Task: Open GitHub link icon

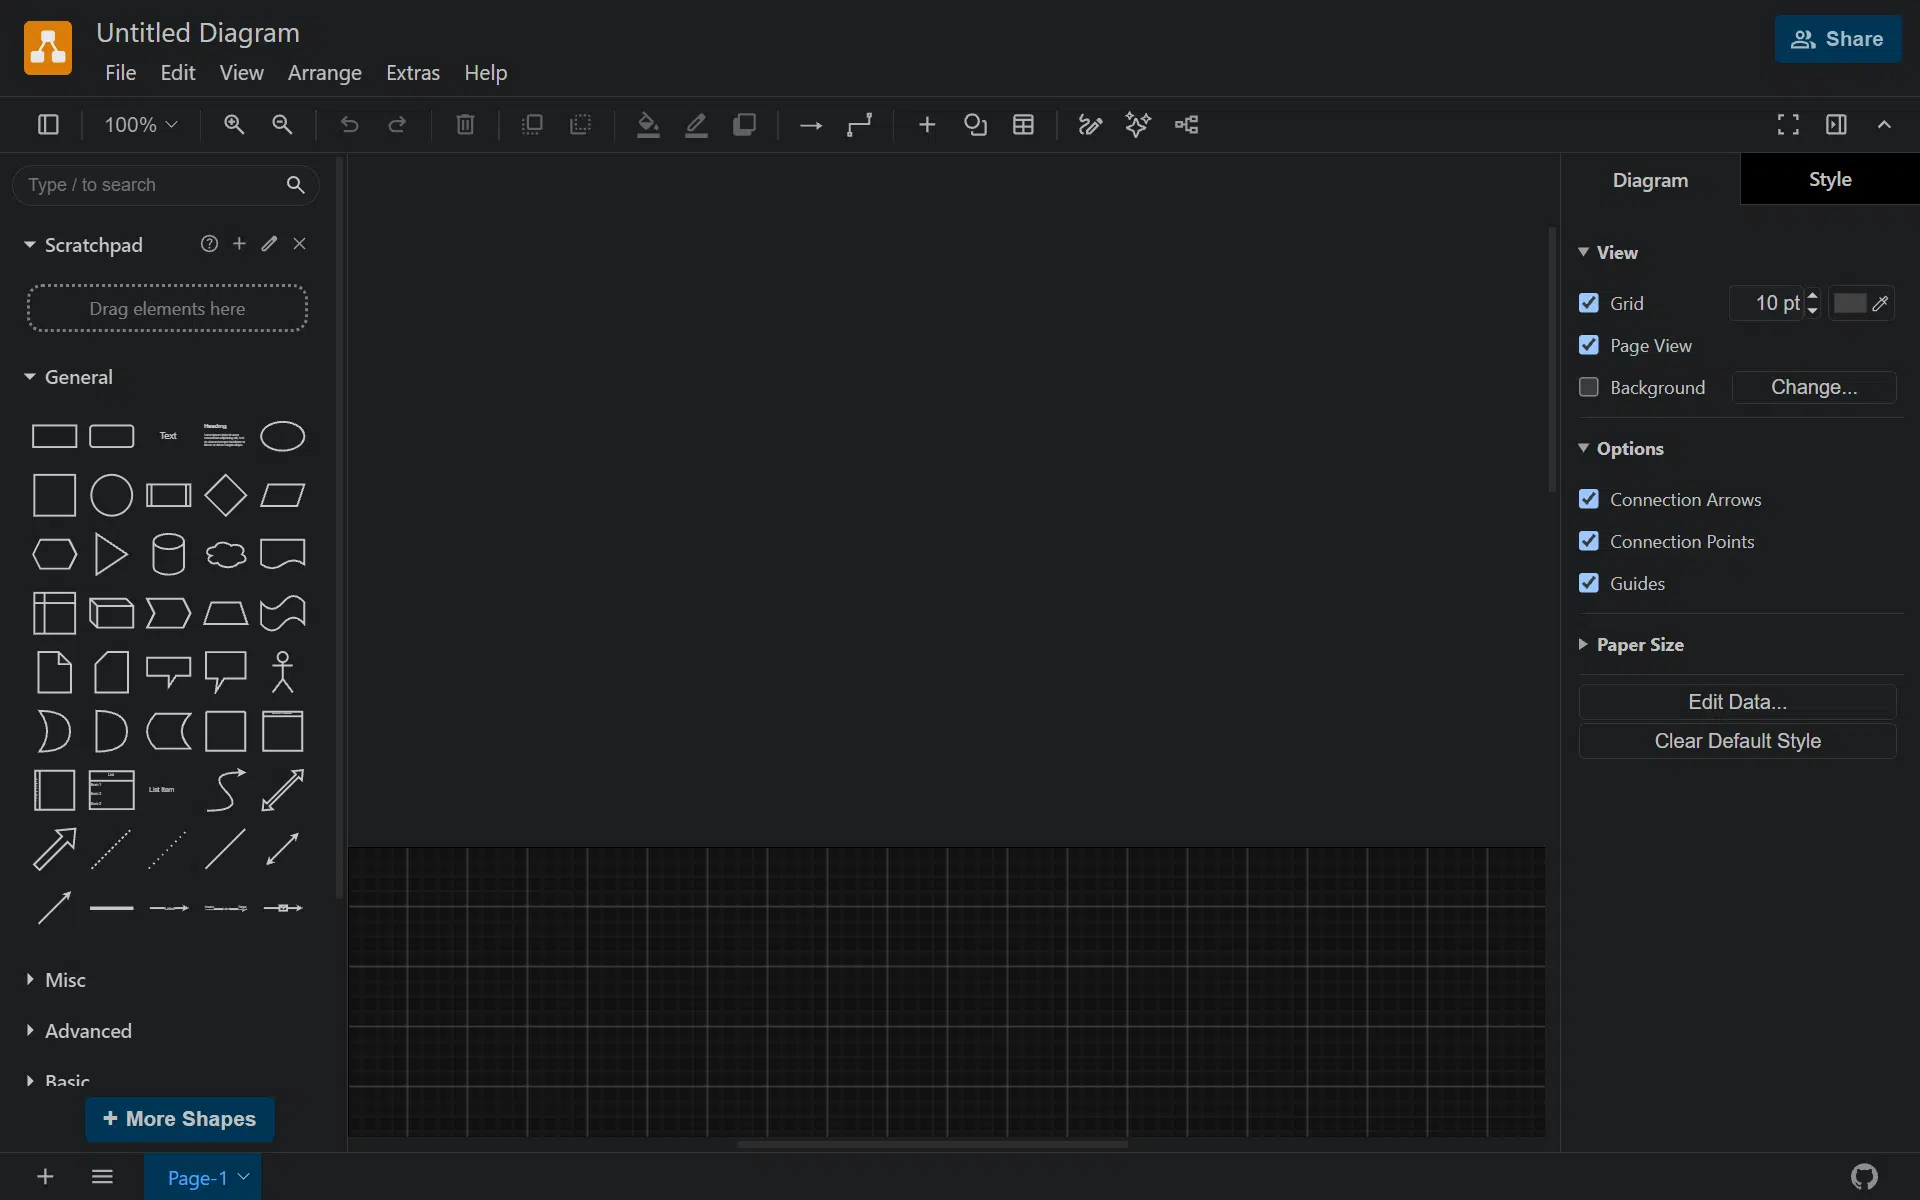Action: [1864, 1177]
